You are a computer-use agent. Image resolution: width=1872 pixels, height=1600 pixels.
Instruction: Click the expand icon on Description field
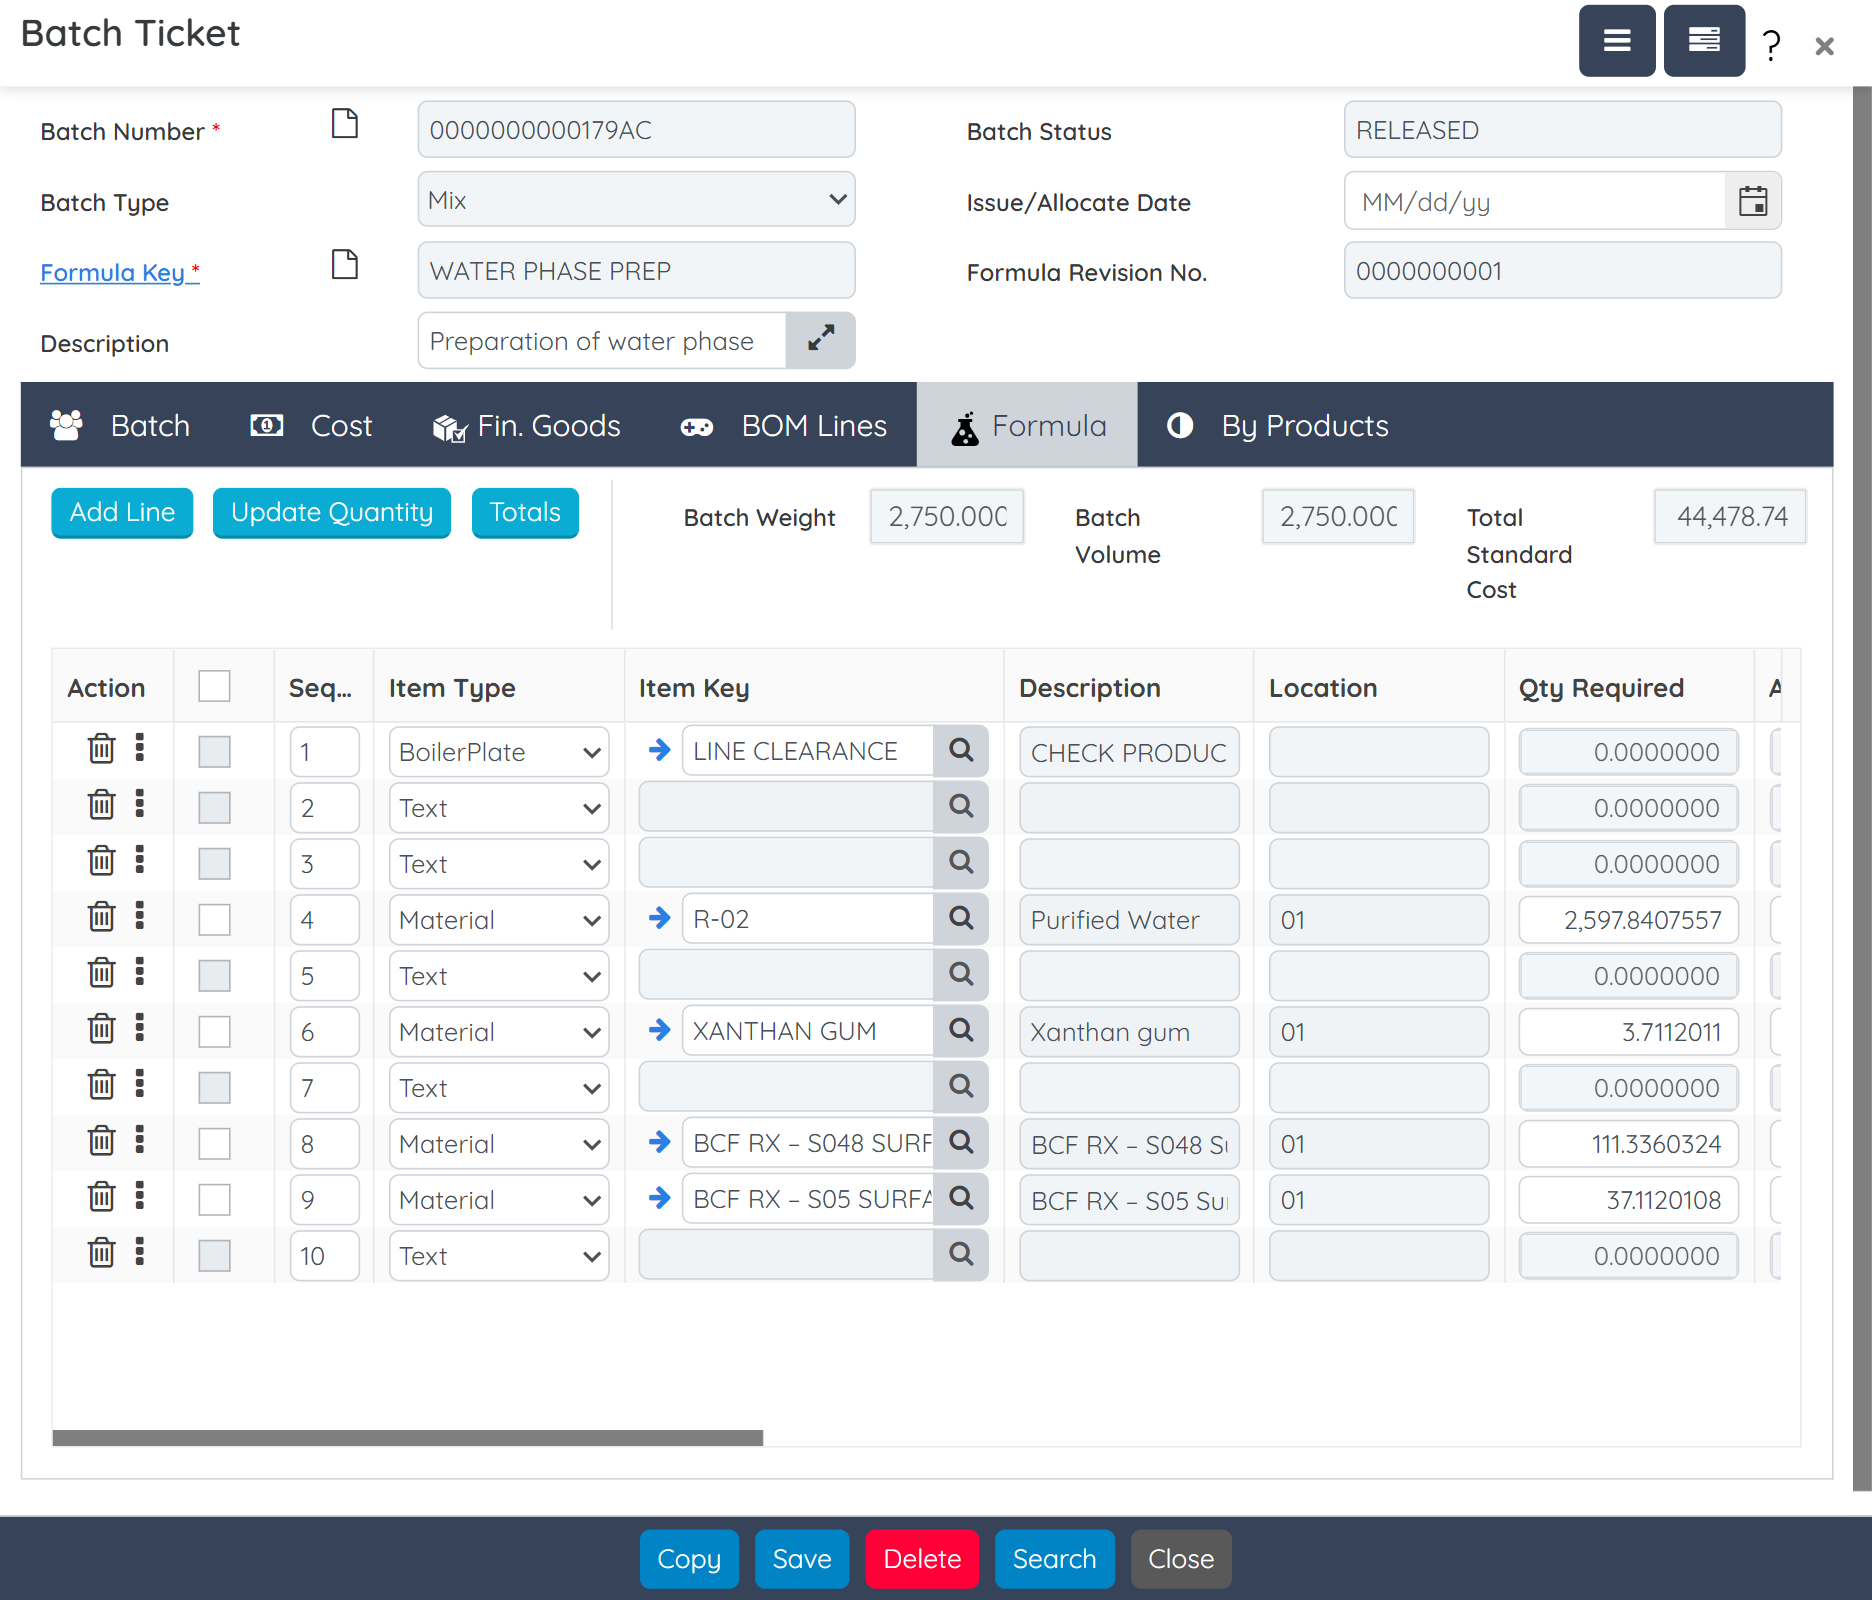(x=820, y=340)
